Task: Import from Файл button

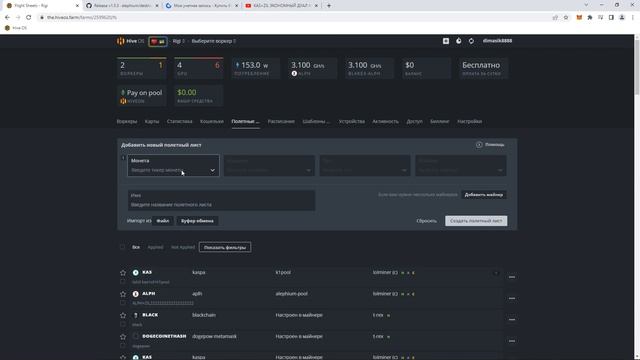Action: [x=162, y=221]
